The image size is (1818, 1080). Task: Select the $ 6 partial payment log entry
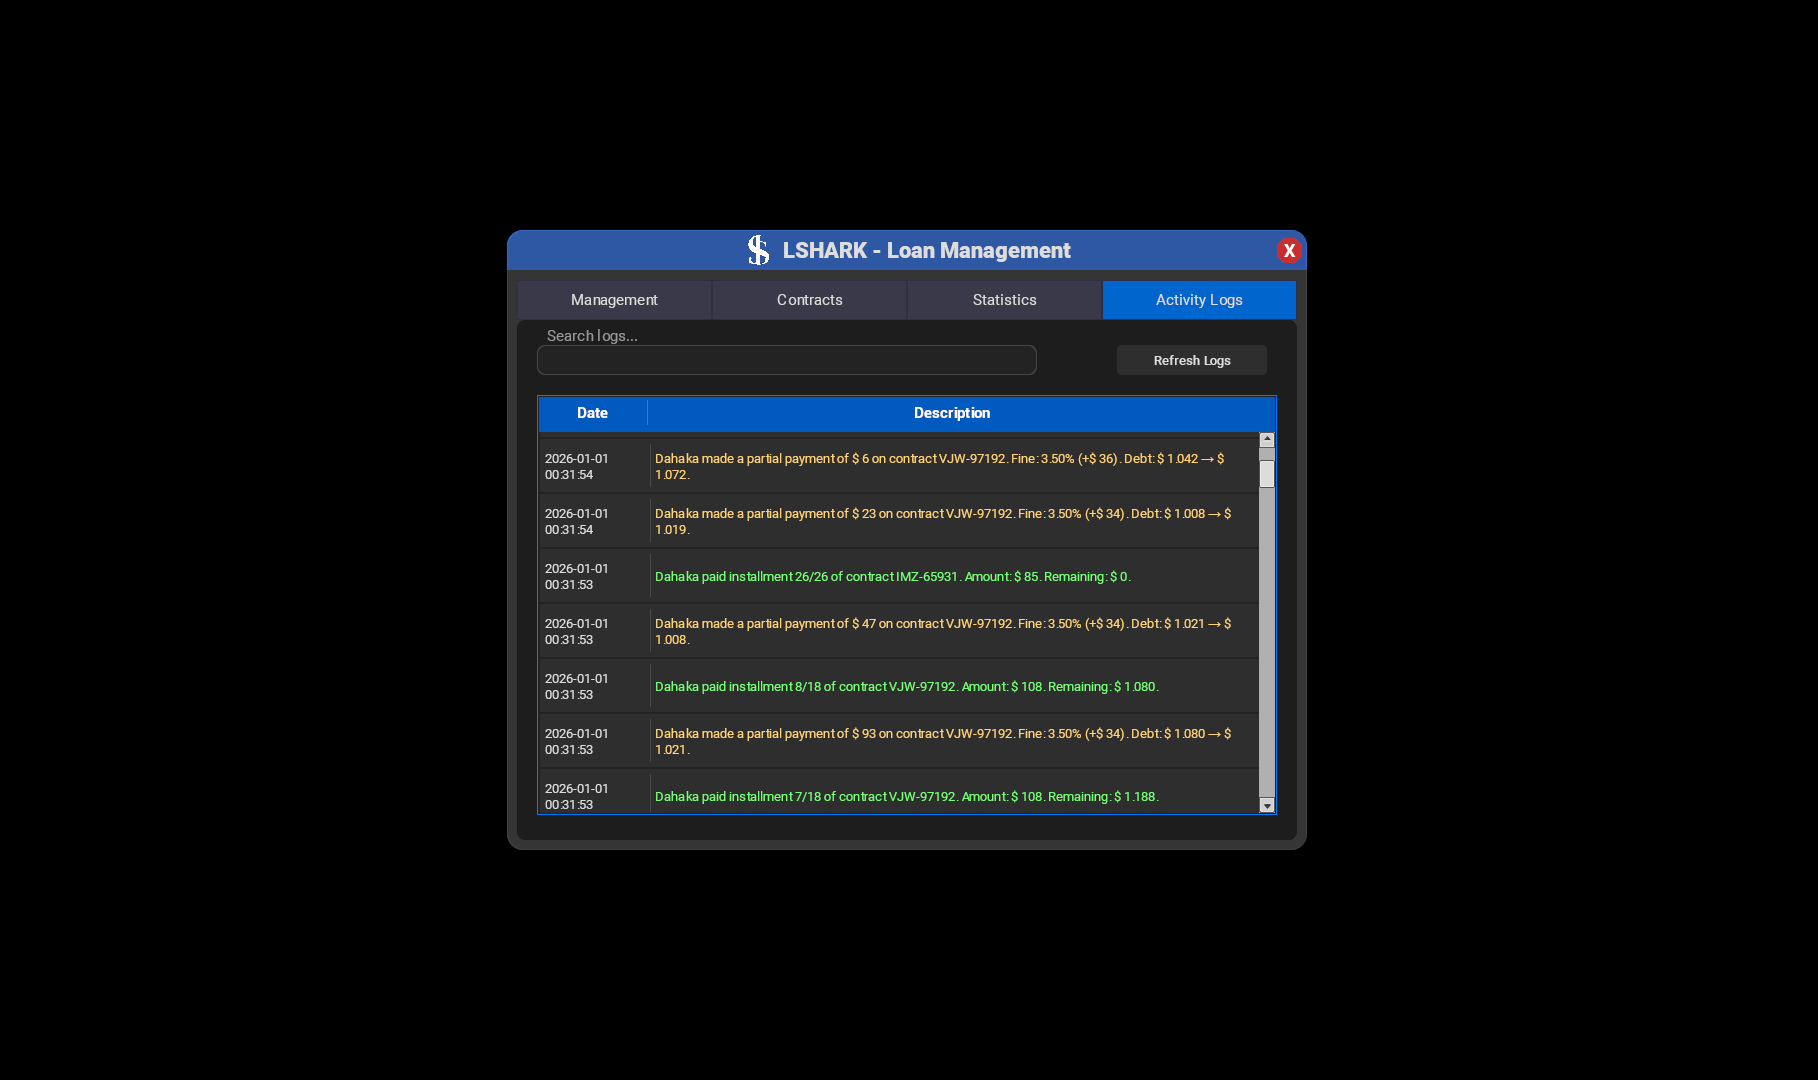[x=898, y=466]
